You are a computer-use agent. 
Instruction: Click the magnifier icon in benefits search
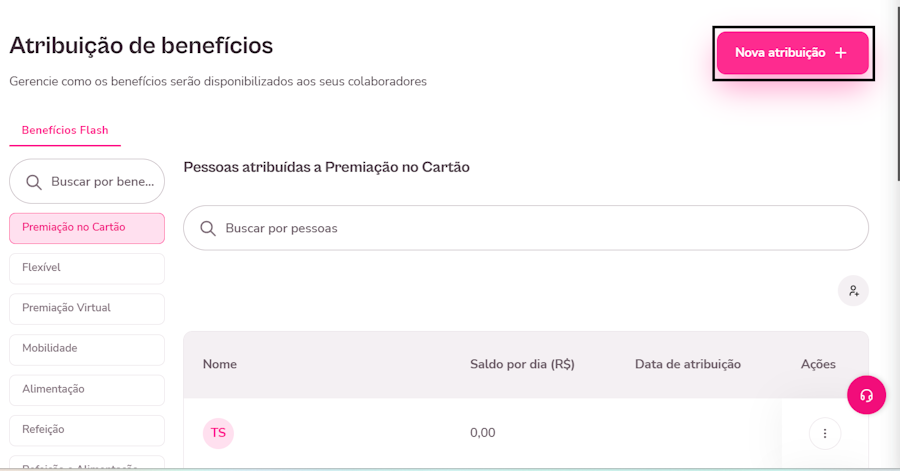(34, 182)
